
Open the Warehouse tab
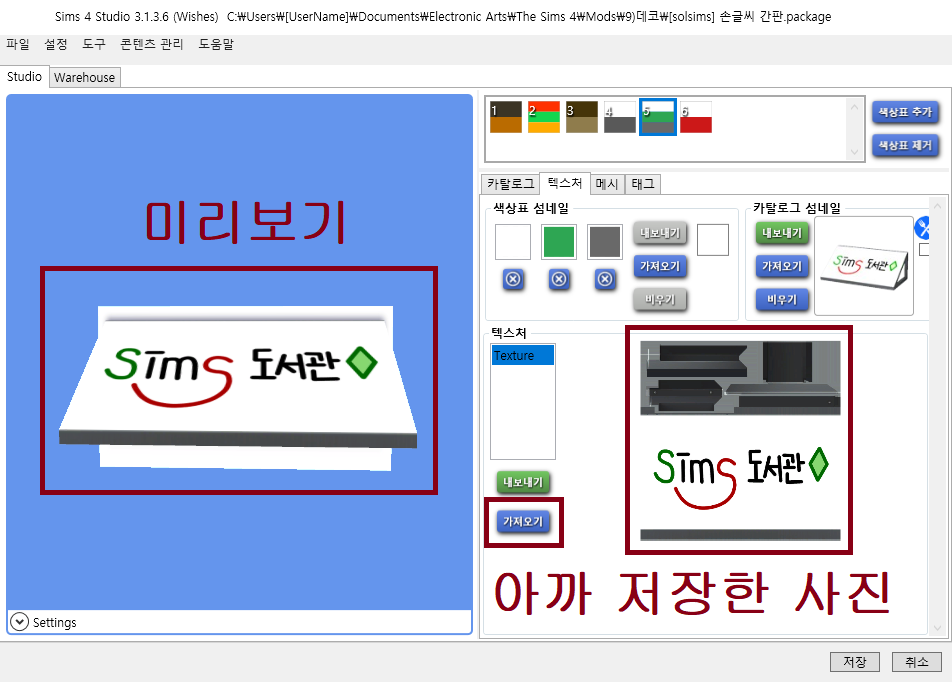[84, 77]
